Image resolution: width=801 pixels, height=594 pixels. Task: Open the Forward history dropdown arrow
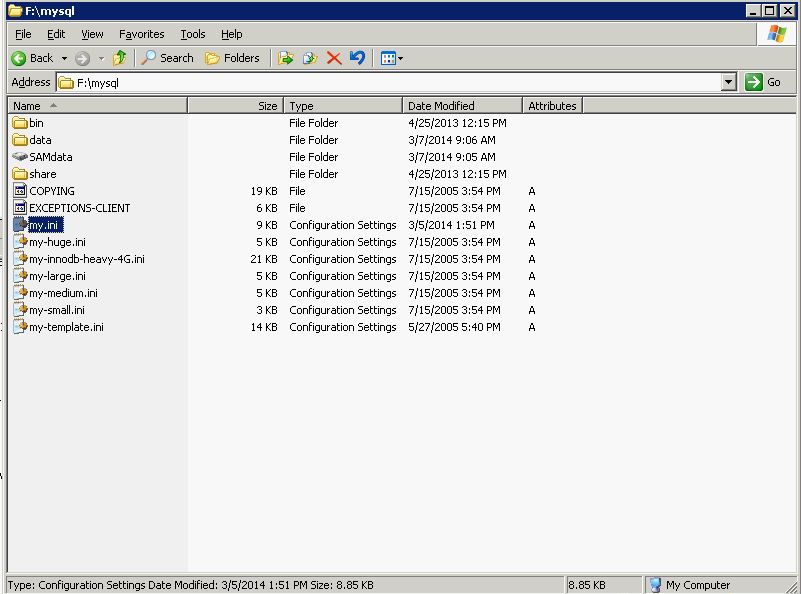pyautogui.click(x=101, y=59)
